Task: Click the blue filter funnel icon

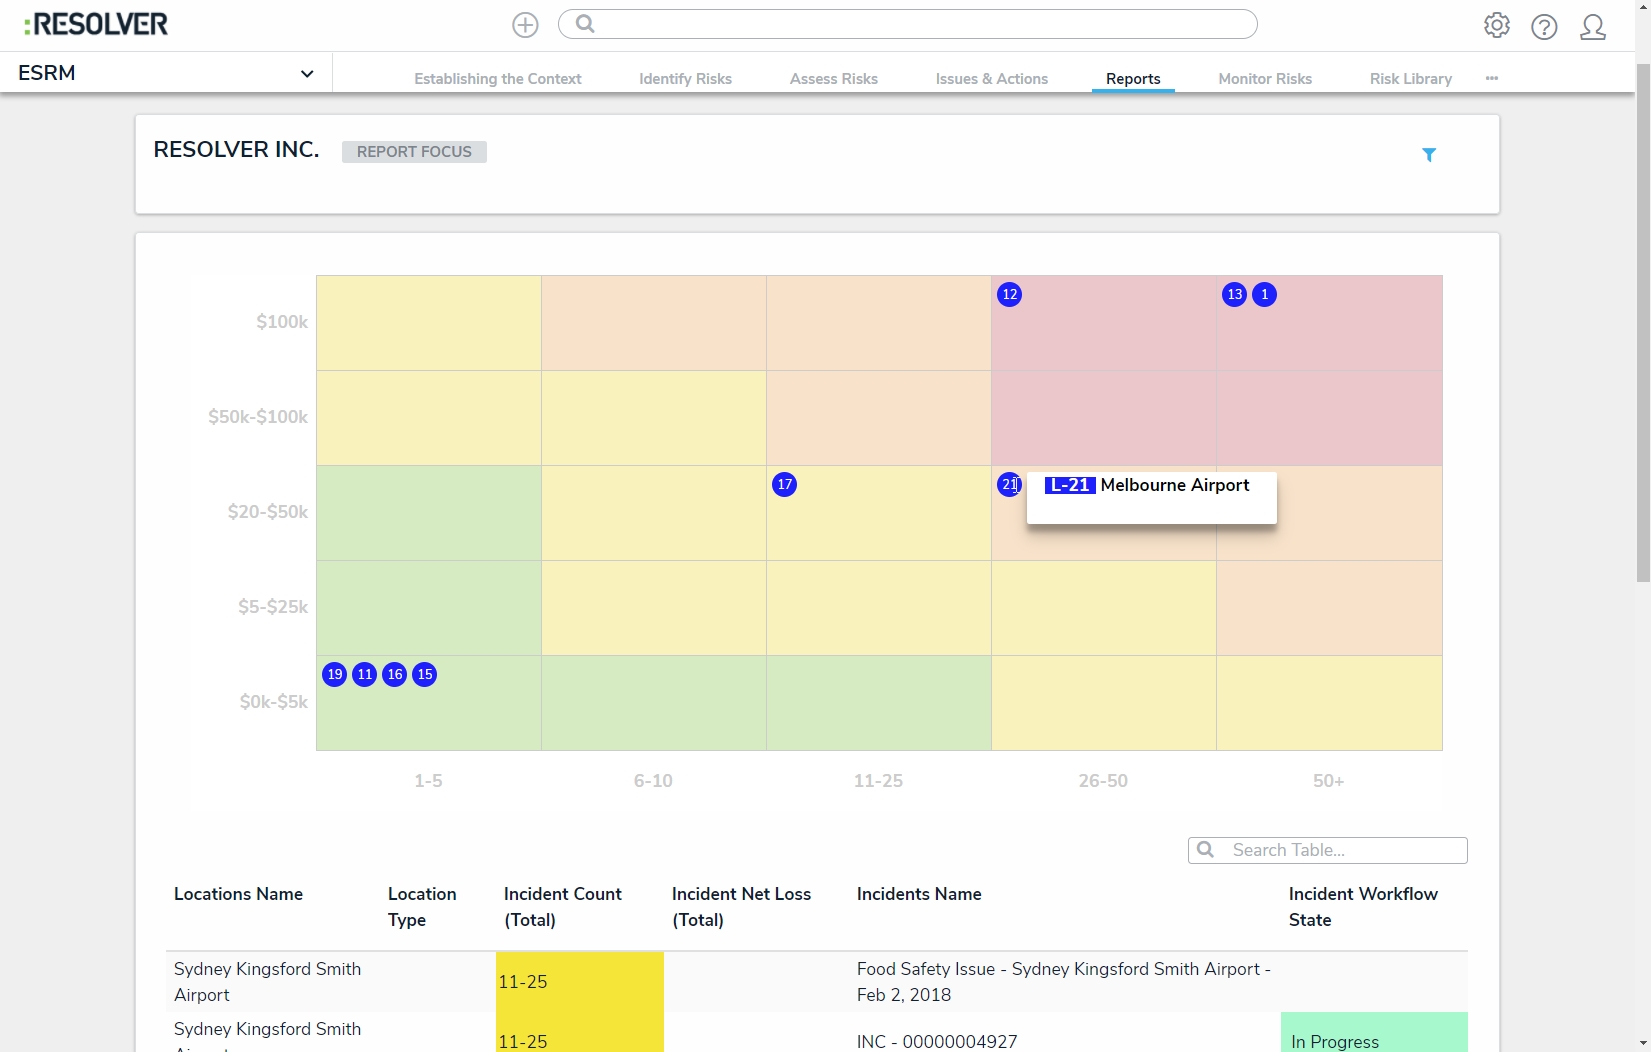Action: [1429, 155]
